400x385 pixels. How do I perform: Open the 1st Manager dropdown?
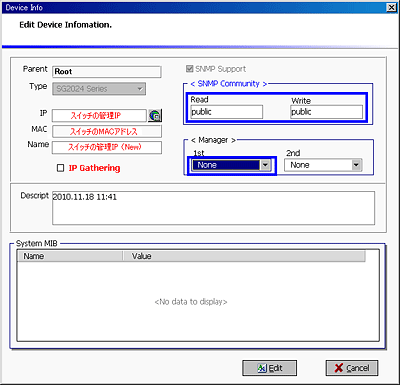click(266, 165)
